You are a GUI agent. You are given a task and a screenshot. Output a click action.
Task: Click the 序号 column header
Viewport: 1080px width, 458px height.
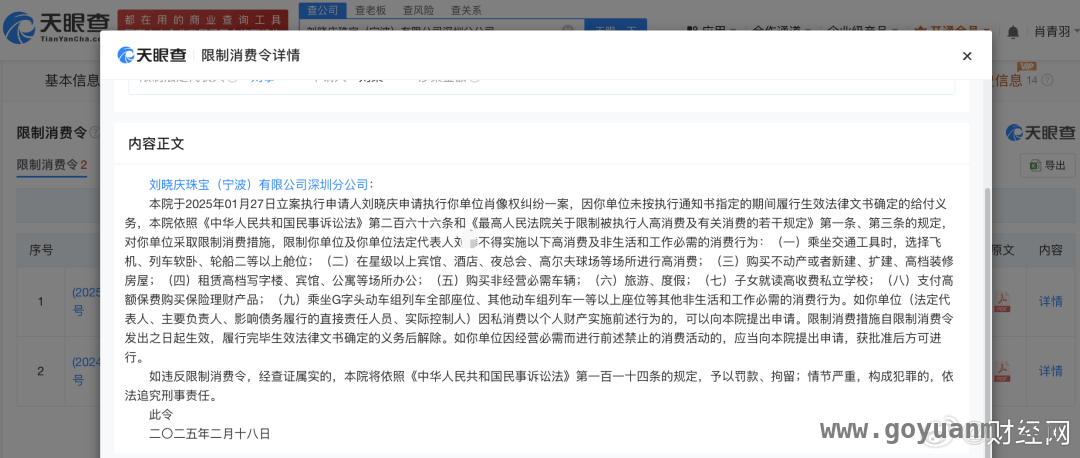(41, 249)
